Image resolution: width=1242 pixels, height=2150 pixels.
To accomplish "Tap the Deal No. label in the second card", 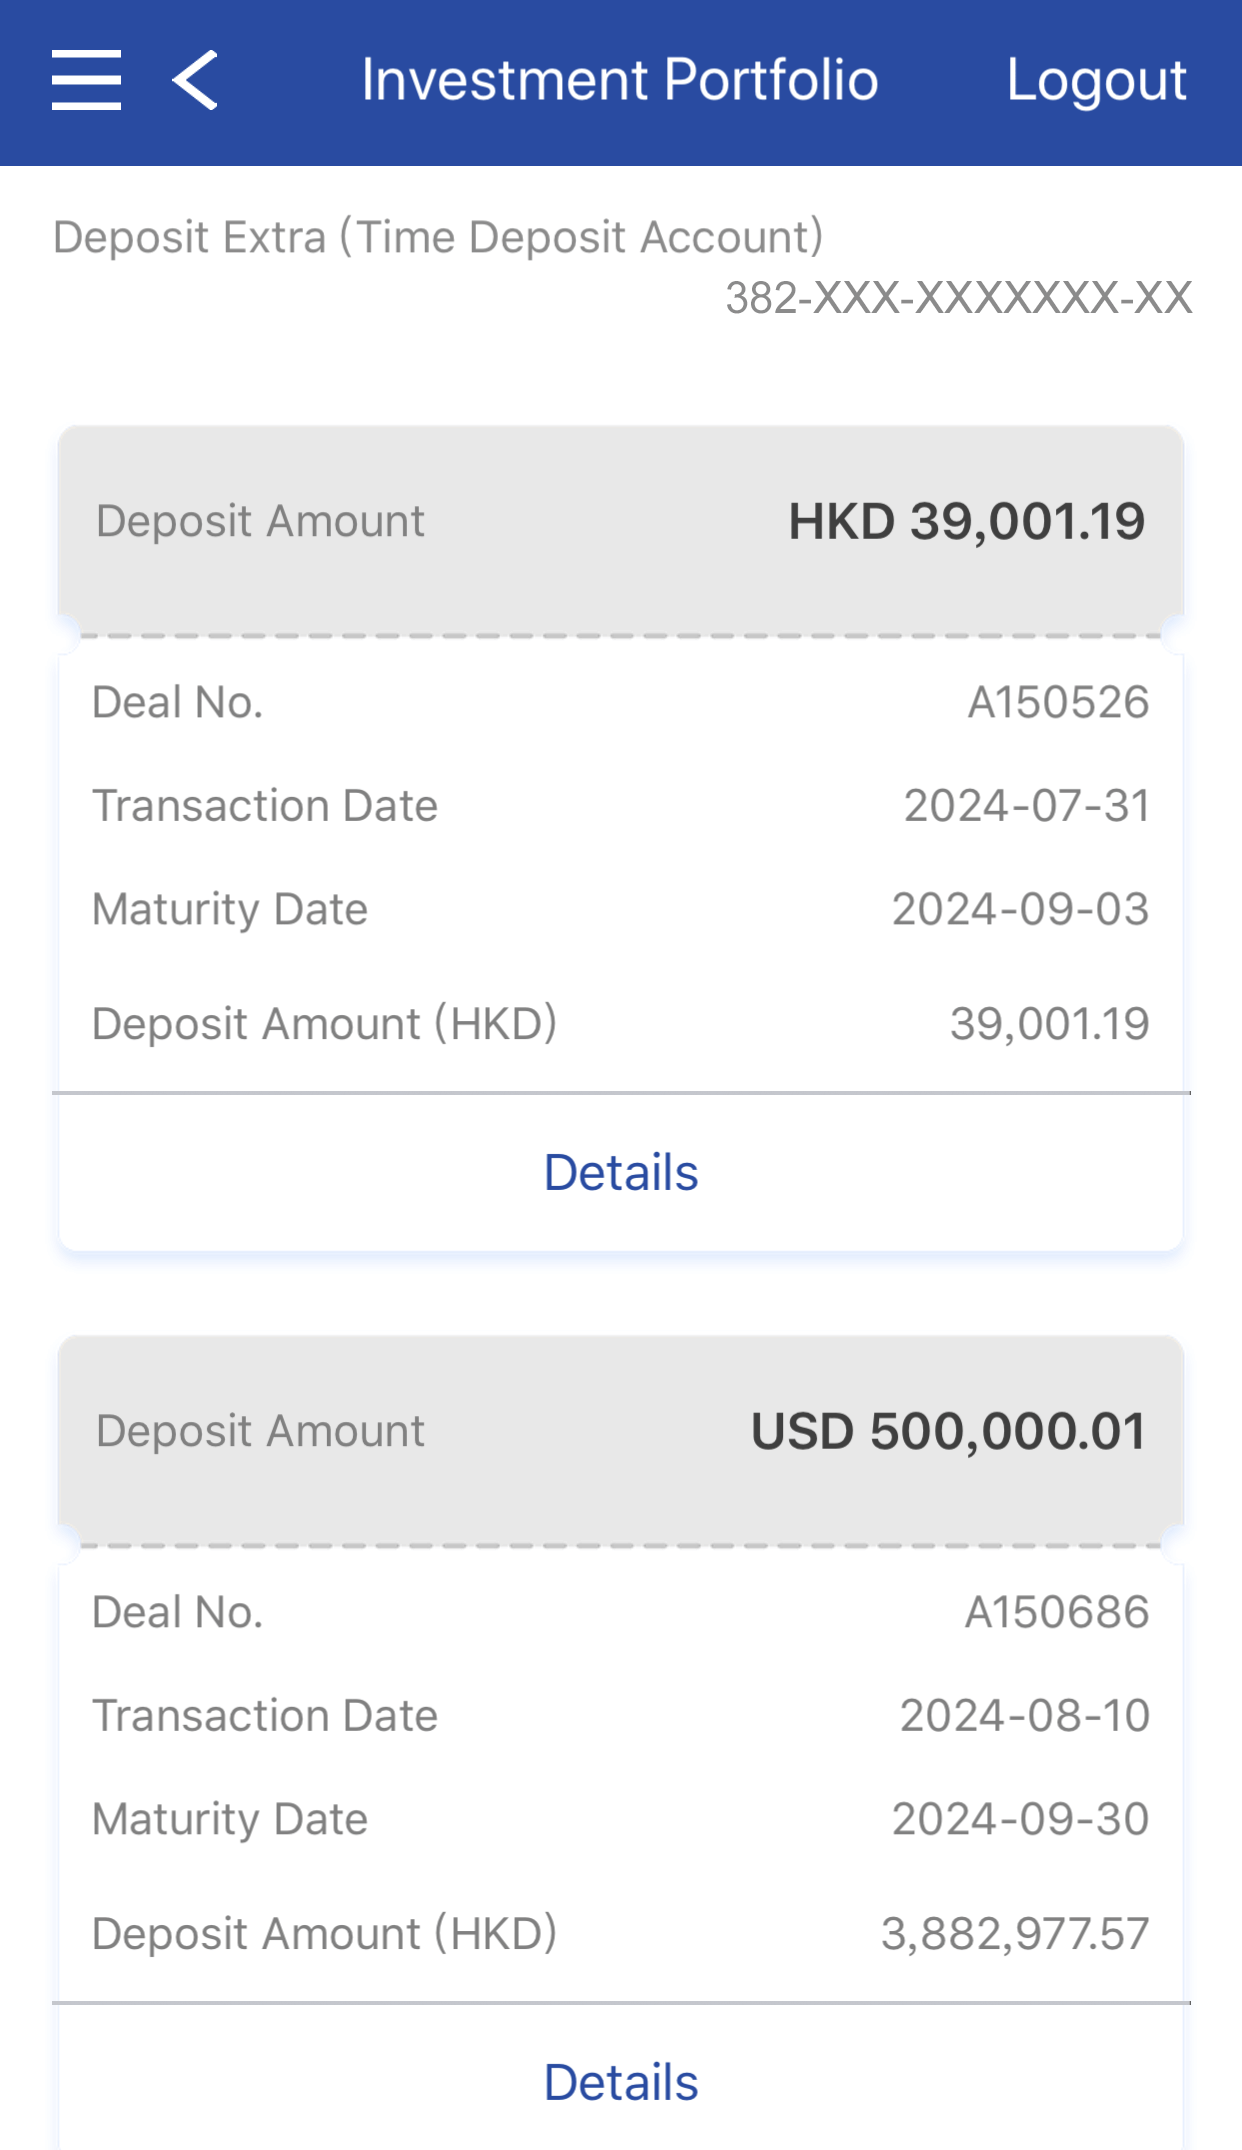I will tap(178, 1612).
